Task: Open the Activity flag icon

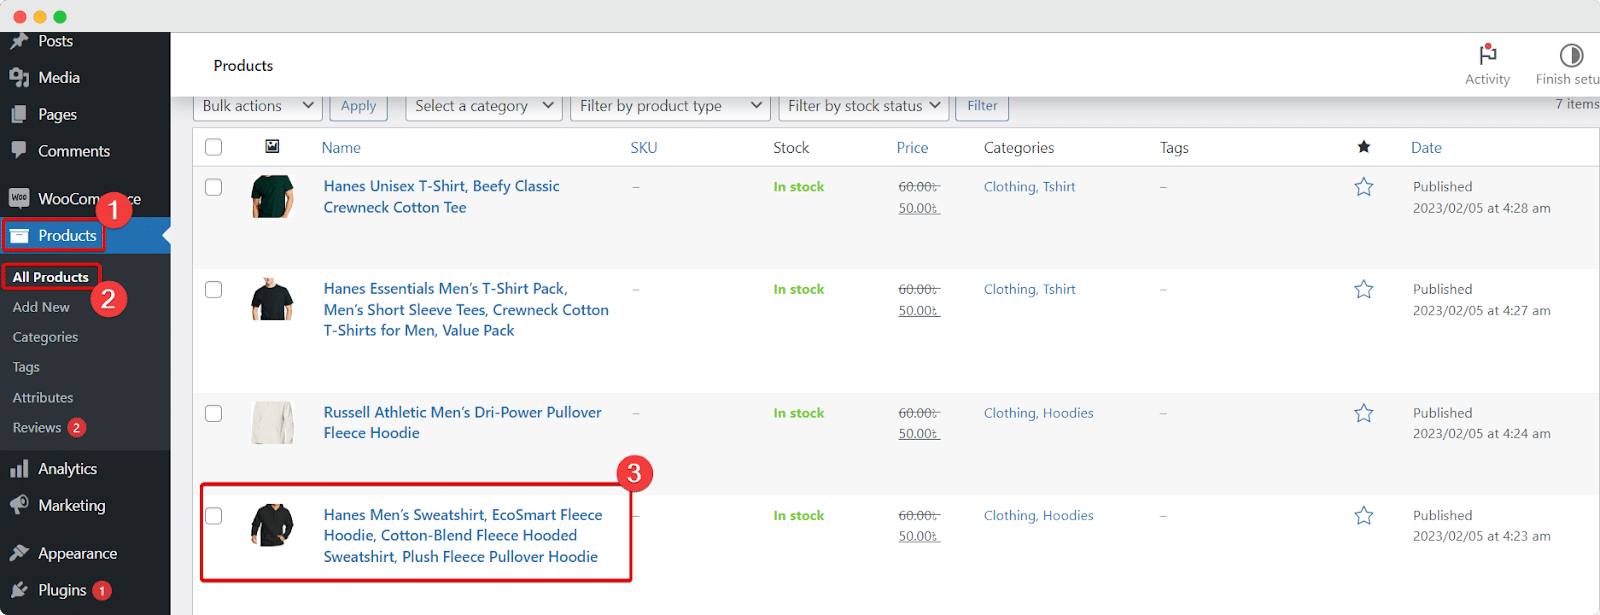Action: click(1488, 54)
